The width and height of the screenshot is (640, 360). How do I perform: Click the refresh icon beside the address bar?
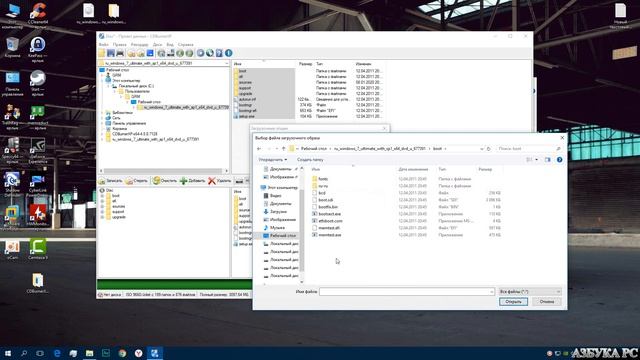(489, 149)
